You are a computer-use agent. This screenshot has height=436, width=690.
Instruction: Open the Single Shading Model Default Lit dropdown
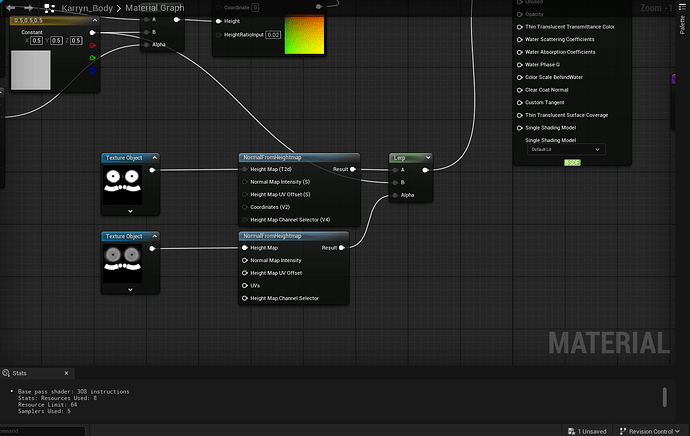point(566,150)
